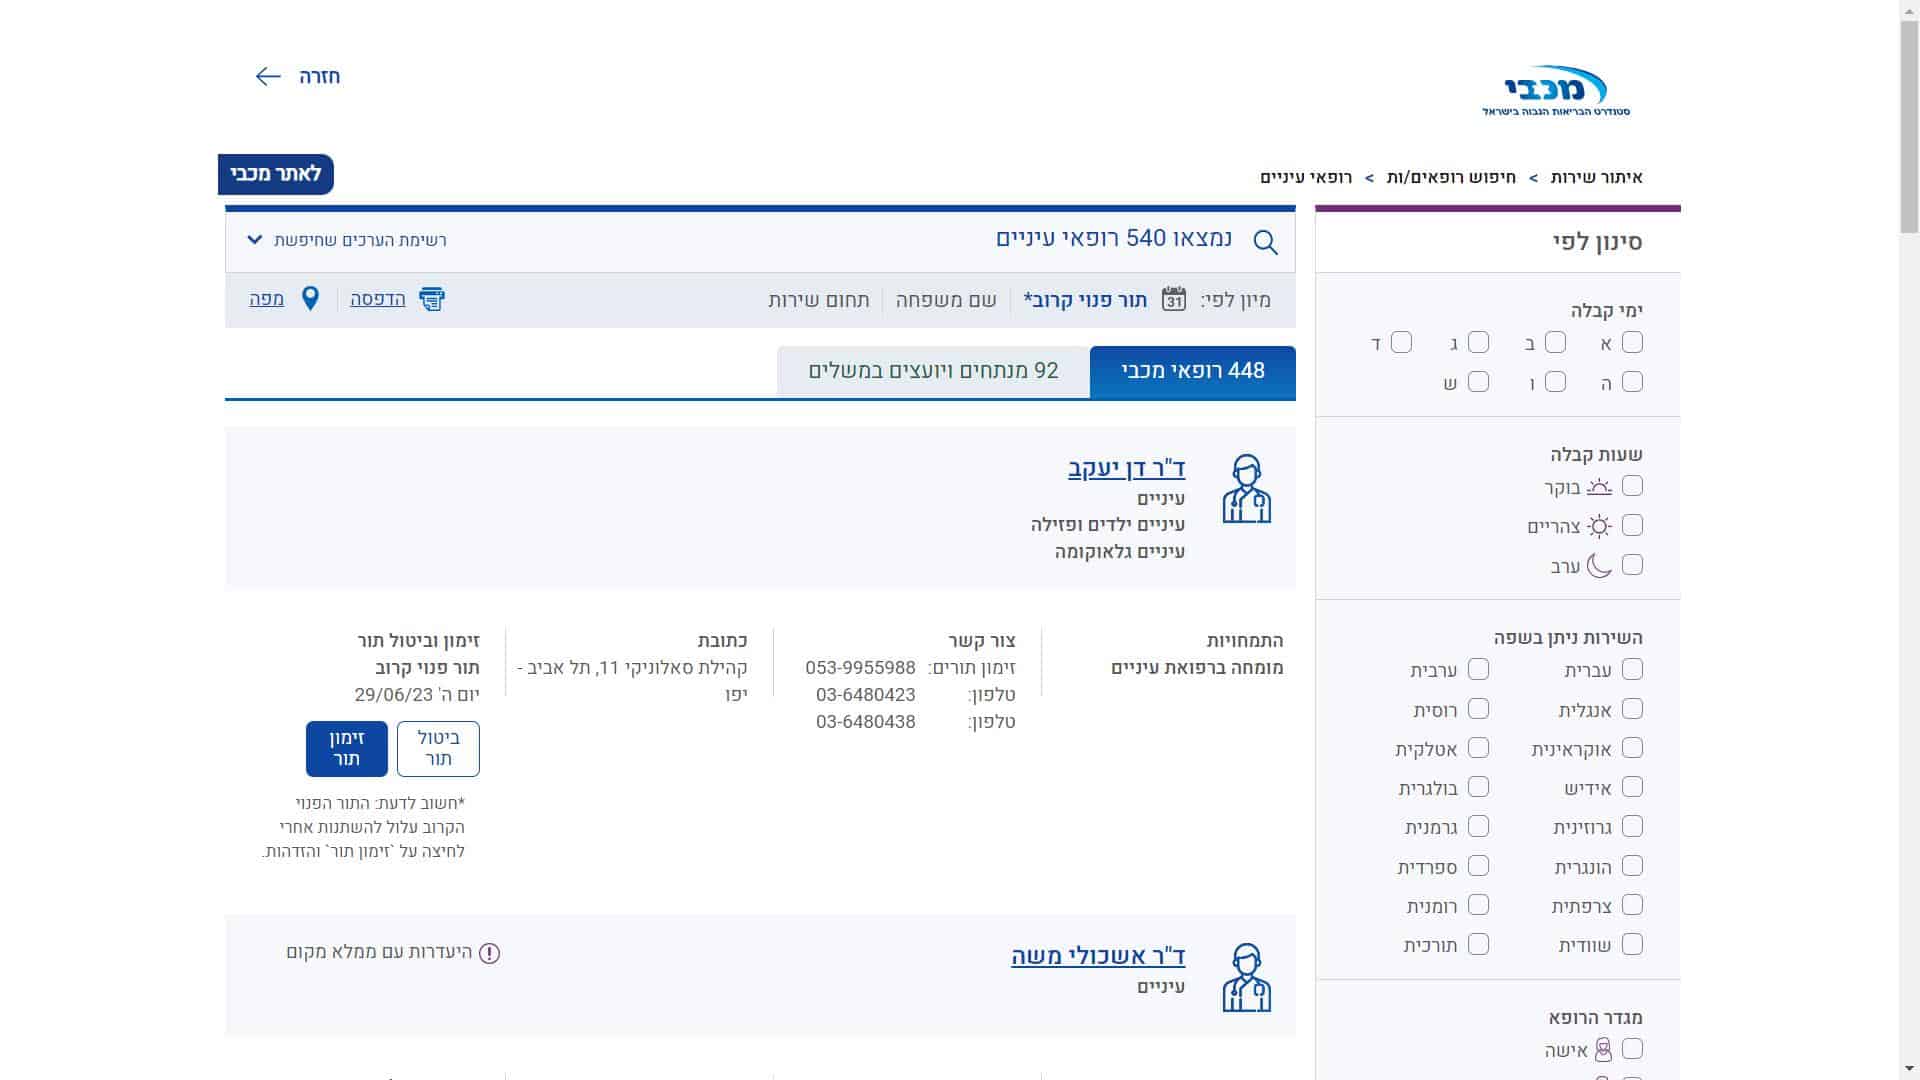Screen dimensions: 1920x1080
Task: Click the calendar sort icon
Action: click(1174, 299)
